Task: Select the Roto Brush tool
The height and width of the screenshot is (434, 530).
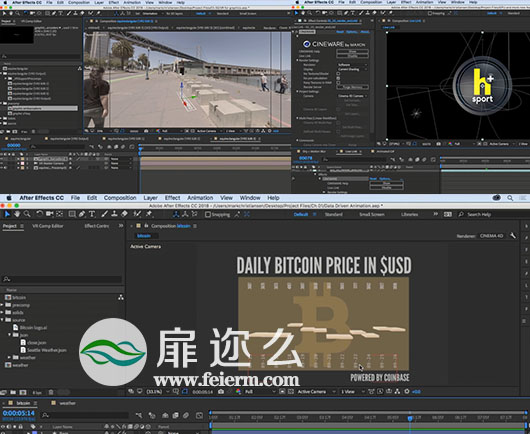Action: [x=137, y=214]
